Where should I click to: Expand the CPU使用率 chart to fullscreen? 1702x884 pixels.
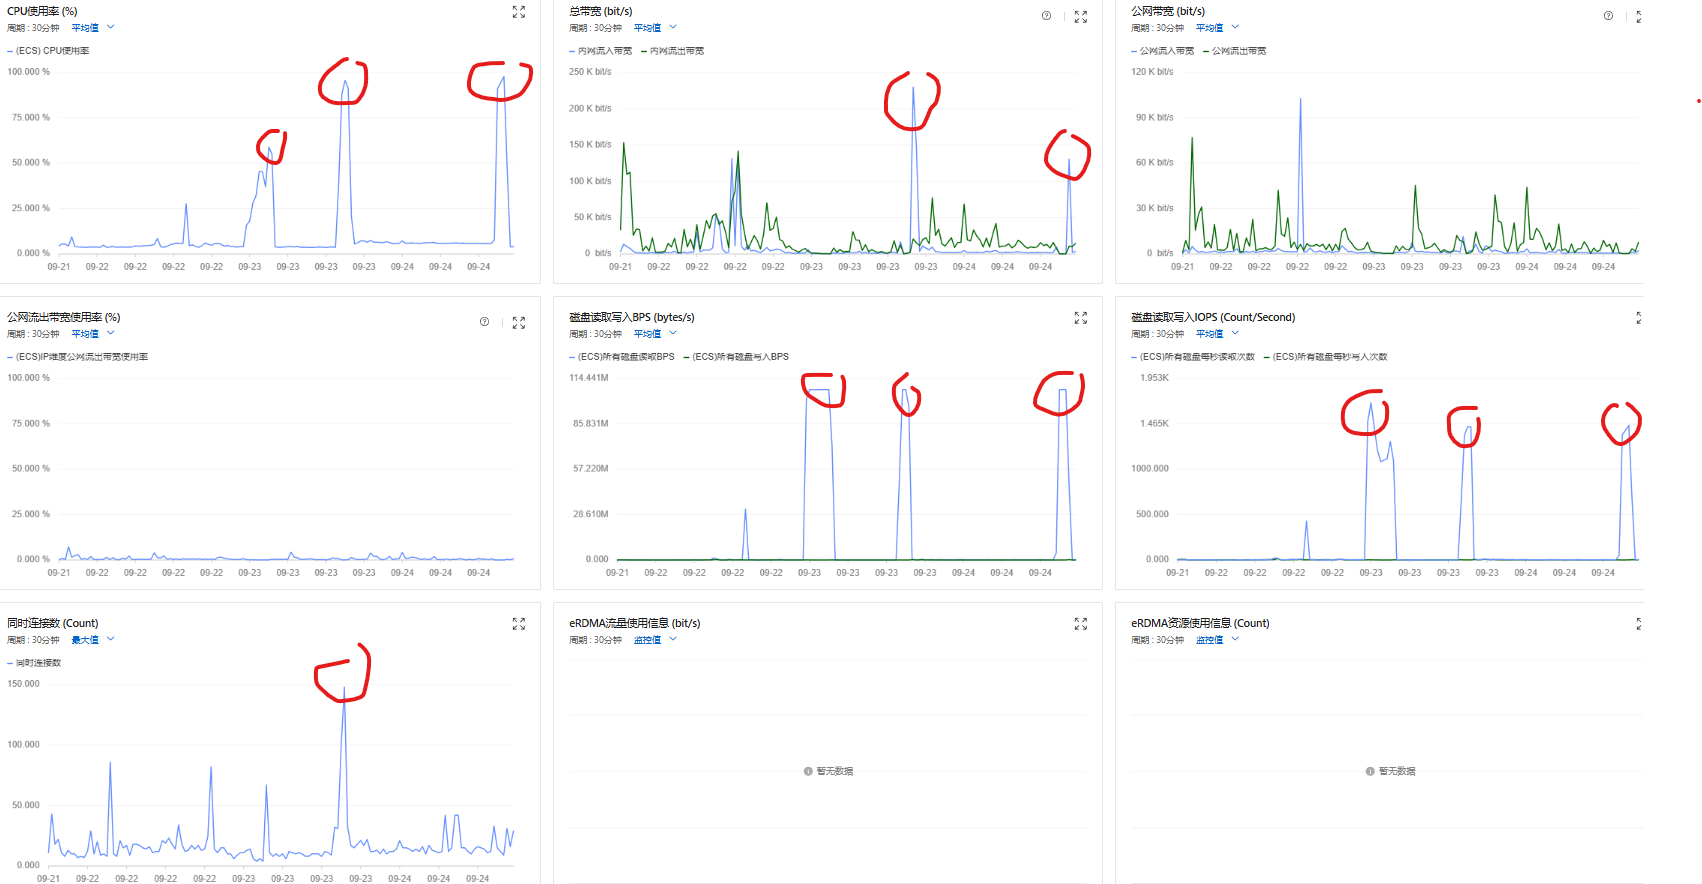click(x=518, y=12)
